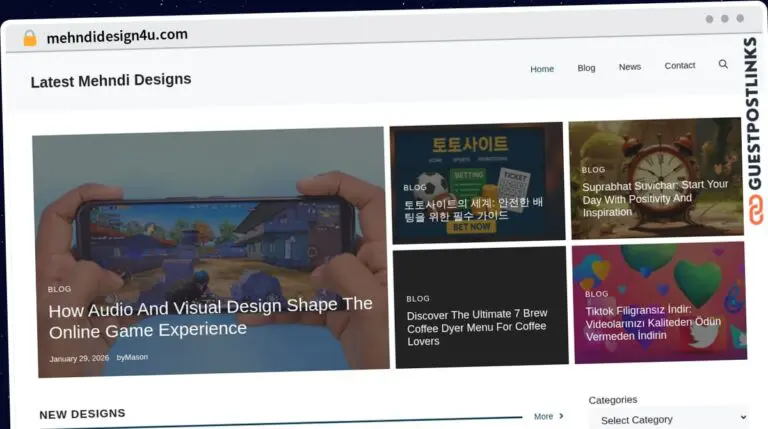This screenshot has width=768, height=429.
Task: Open the News navigation link
Action: 630,67
